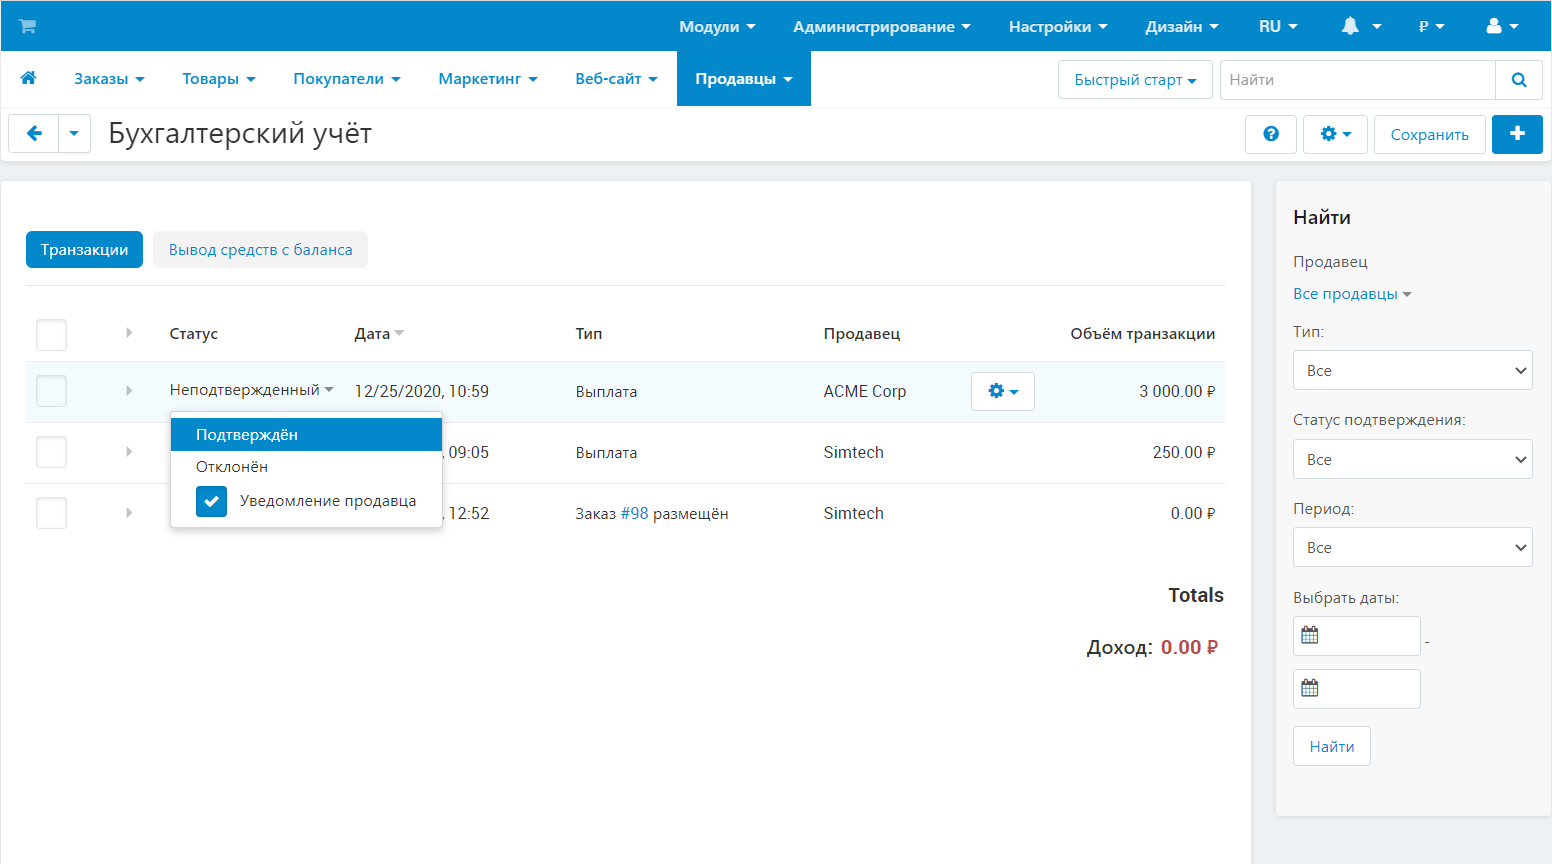Screen dimensions: 1552x864
Task: Click the Сохранить button
Action: pos(1428,134)
